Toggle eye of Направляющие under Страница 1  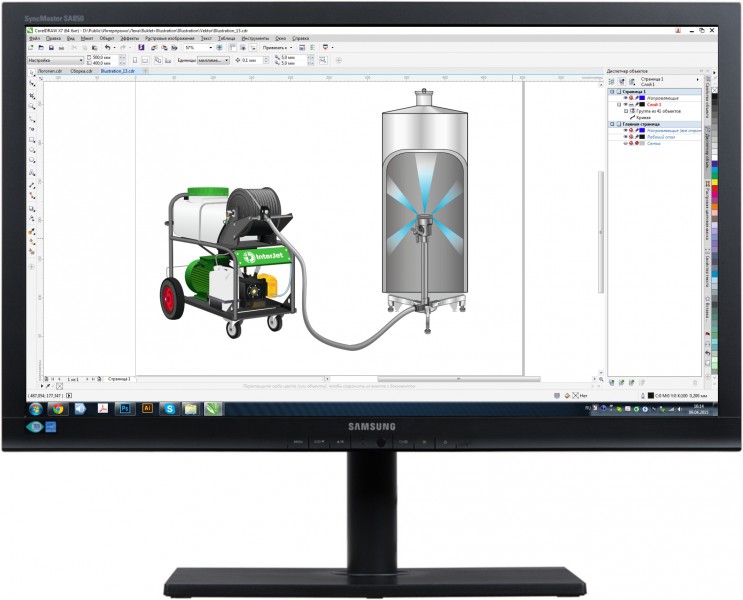(625, 98)
